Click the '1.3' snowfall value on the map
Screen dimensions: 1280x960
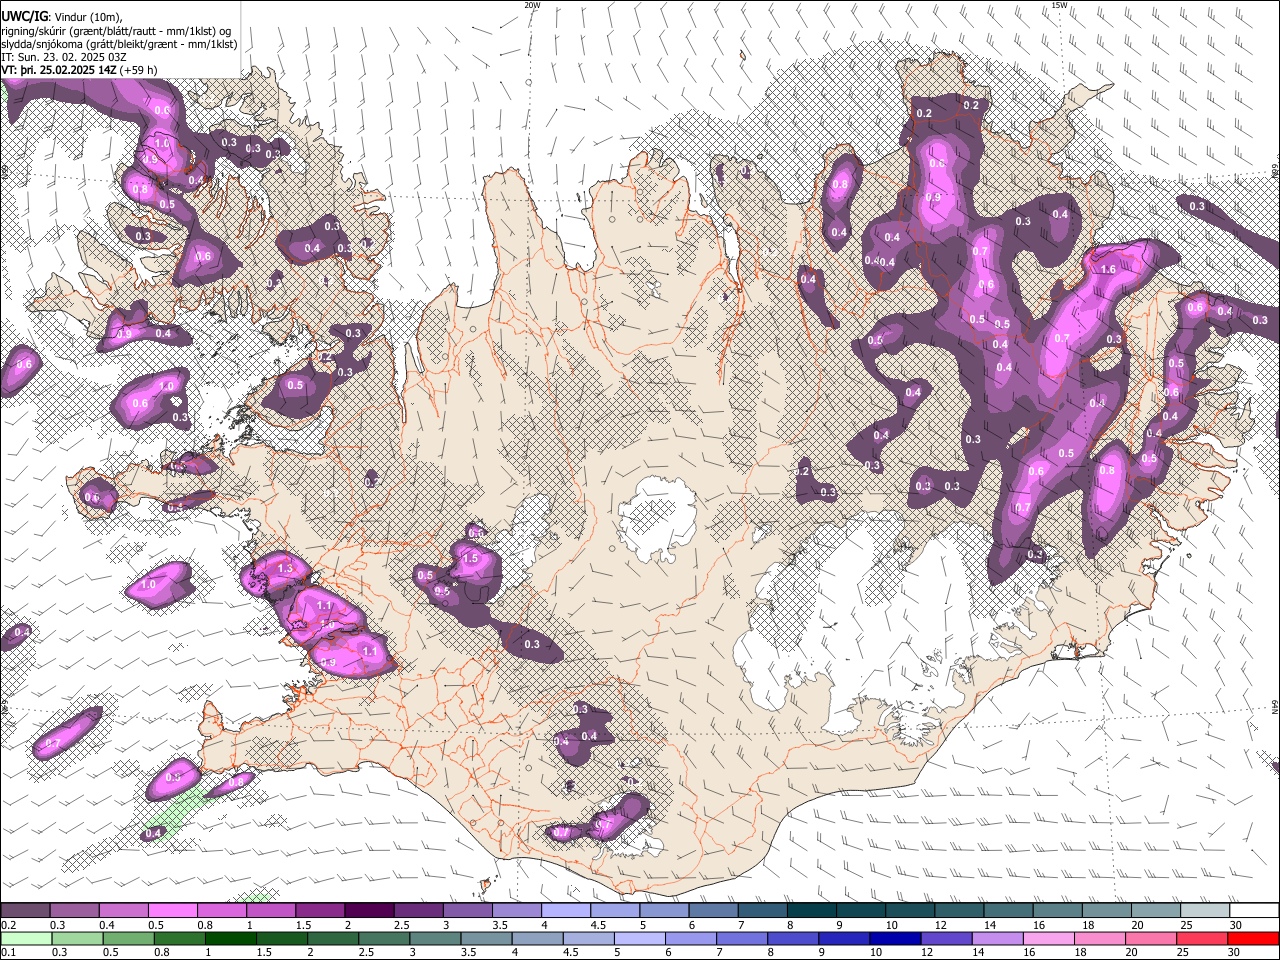285,568
